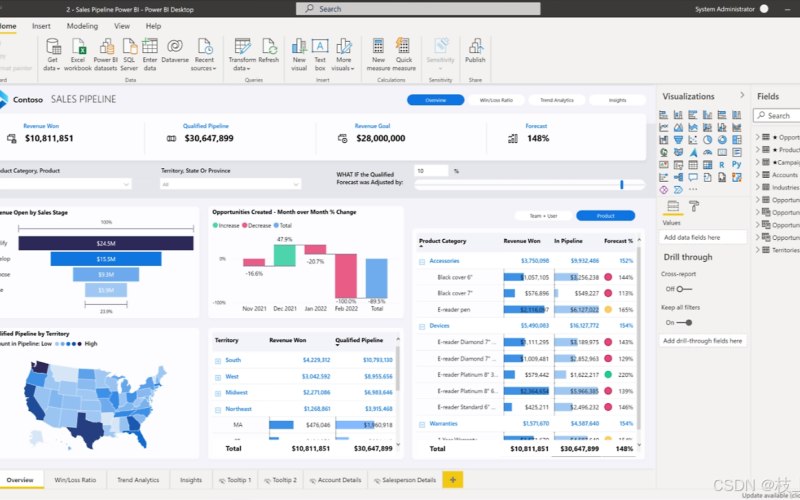Expand the Territories table in Fields

click(758, 250)
